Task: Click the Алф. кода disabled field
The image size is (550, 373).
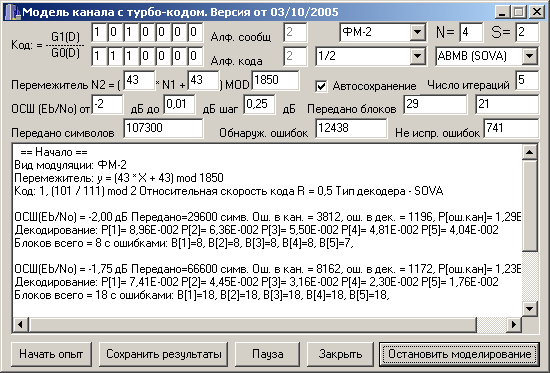Action: [x=295, y=56]
